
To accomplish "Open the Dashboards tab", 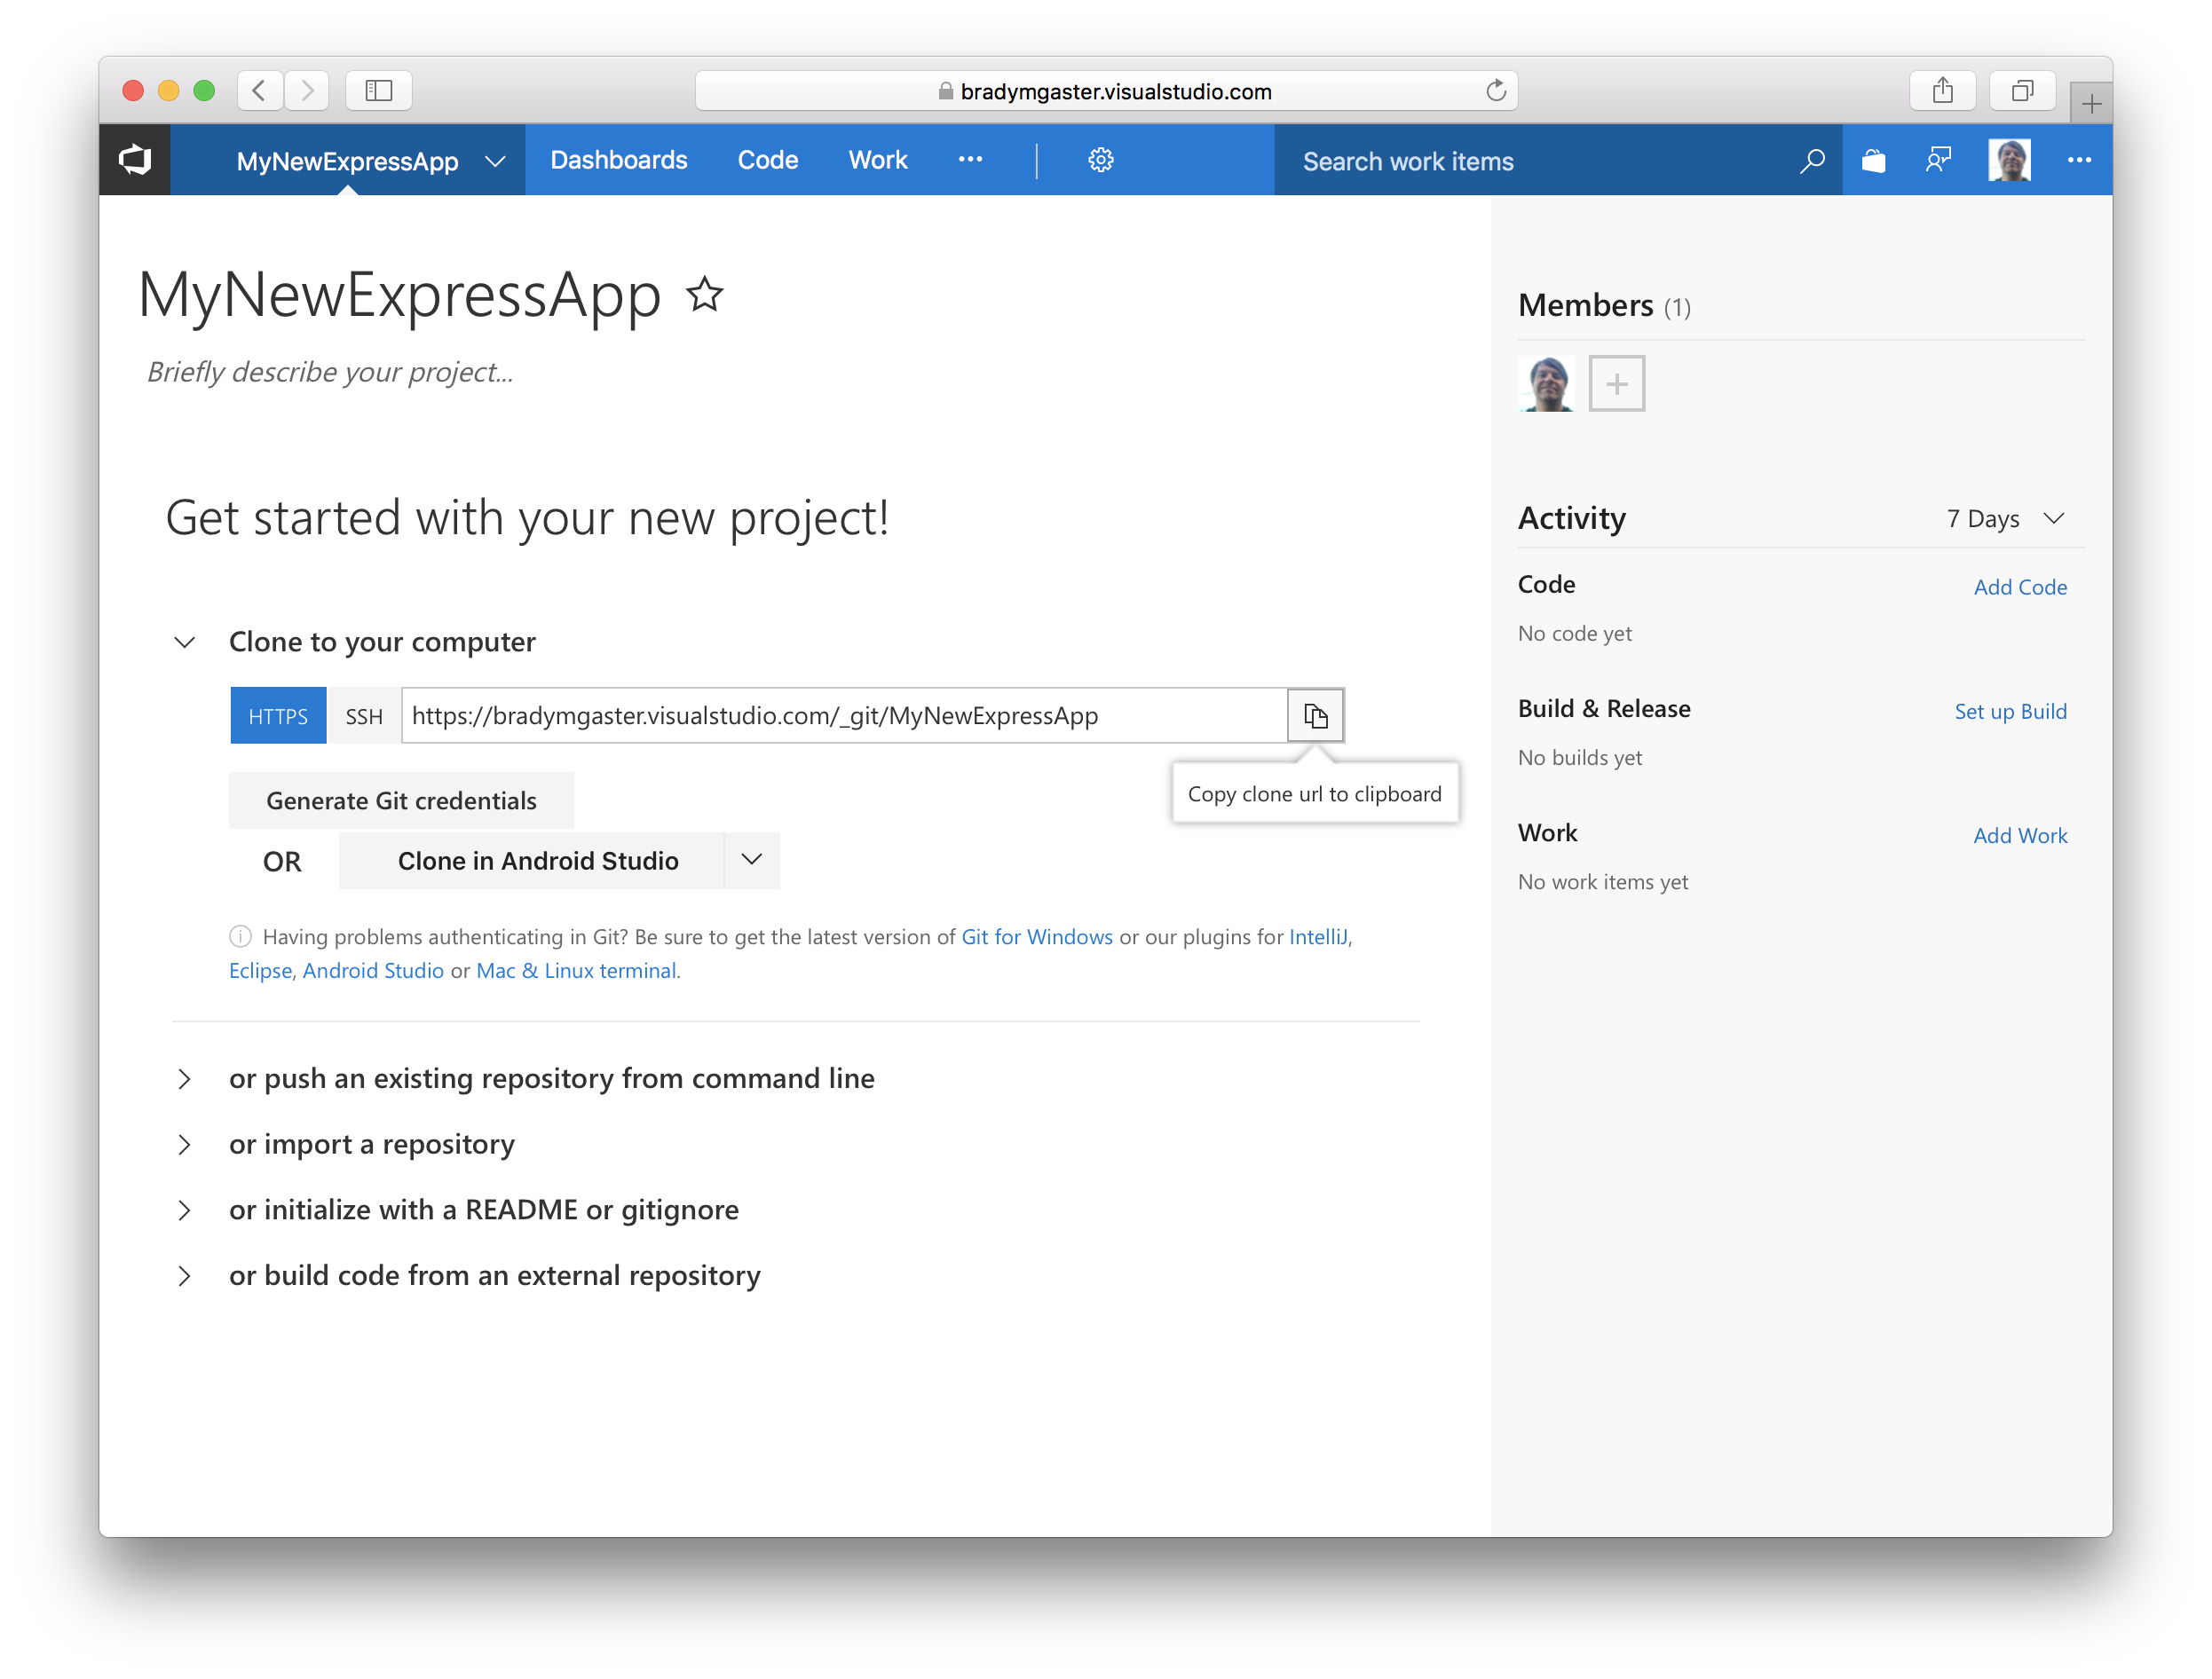I will [x=618, y=160].
